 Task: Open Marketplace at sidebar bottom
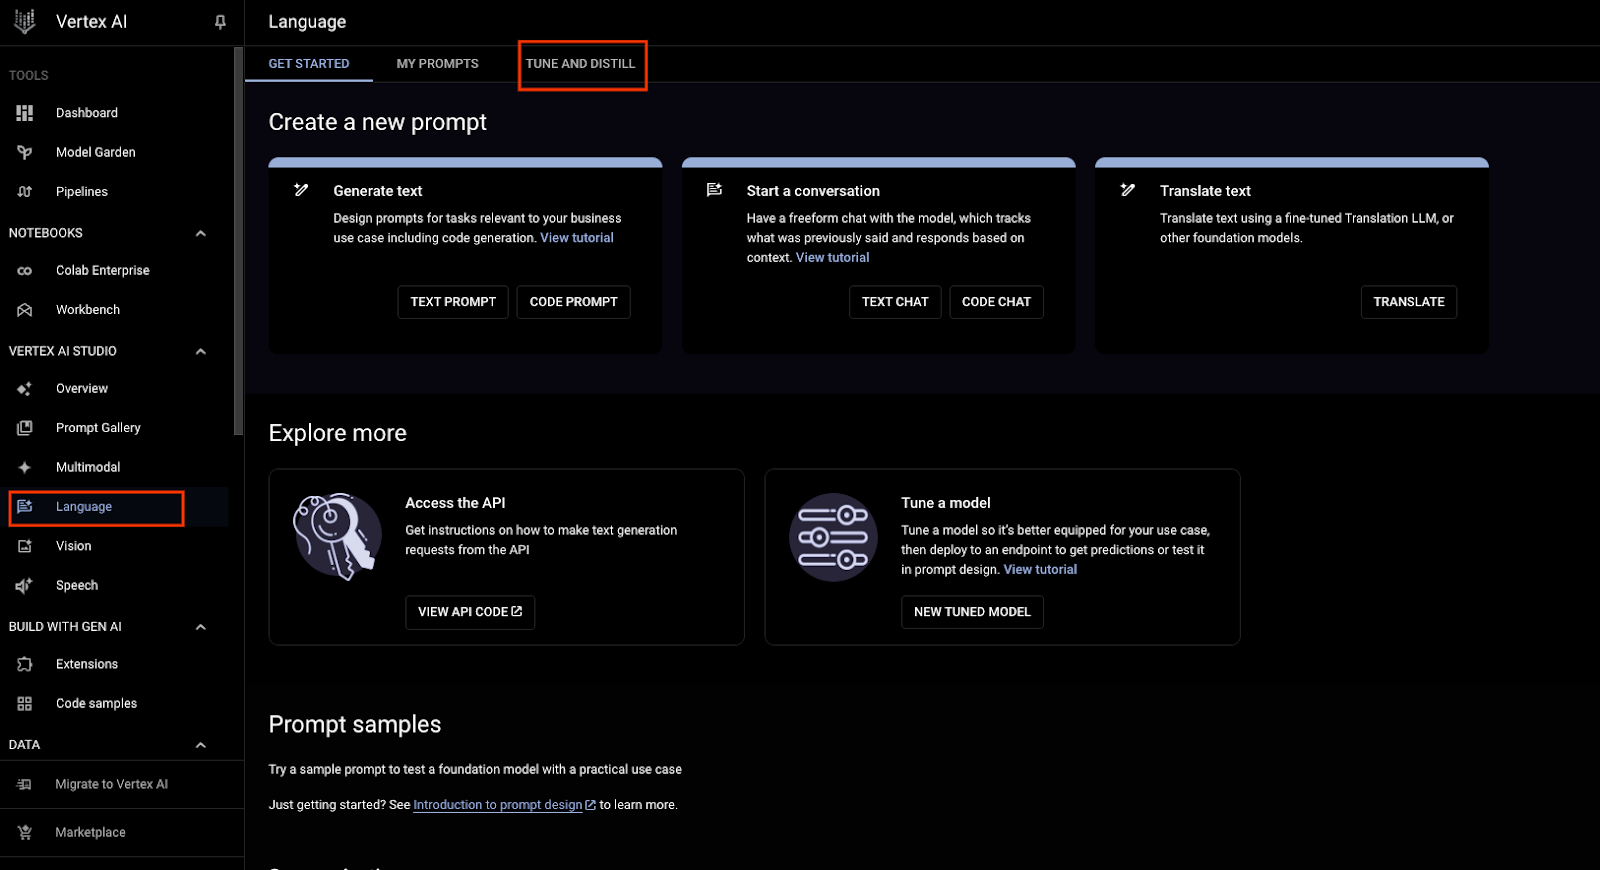[91, 833]
